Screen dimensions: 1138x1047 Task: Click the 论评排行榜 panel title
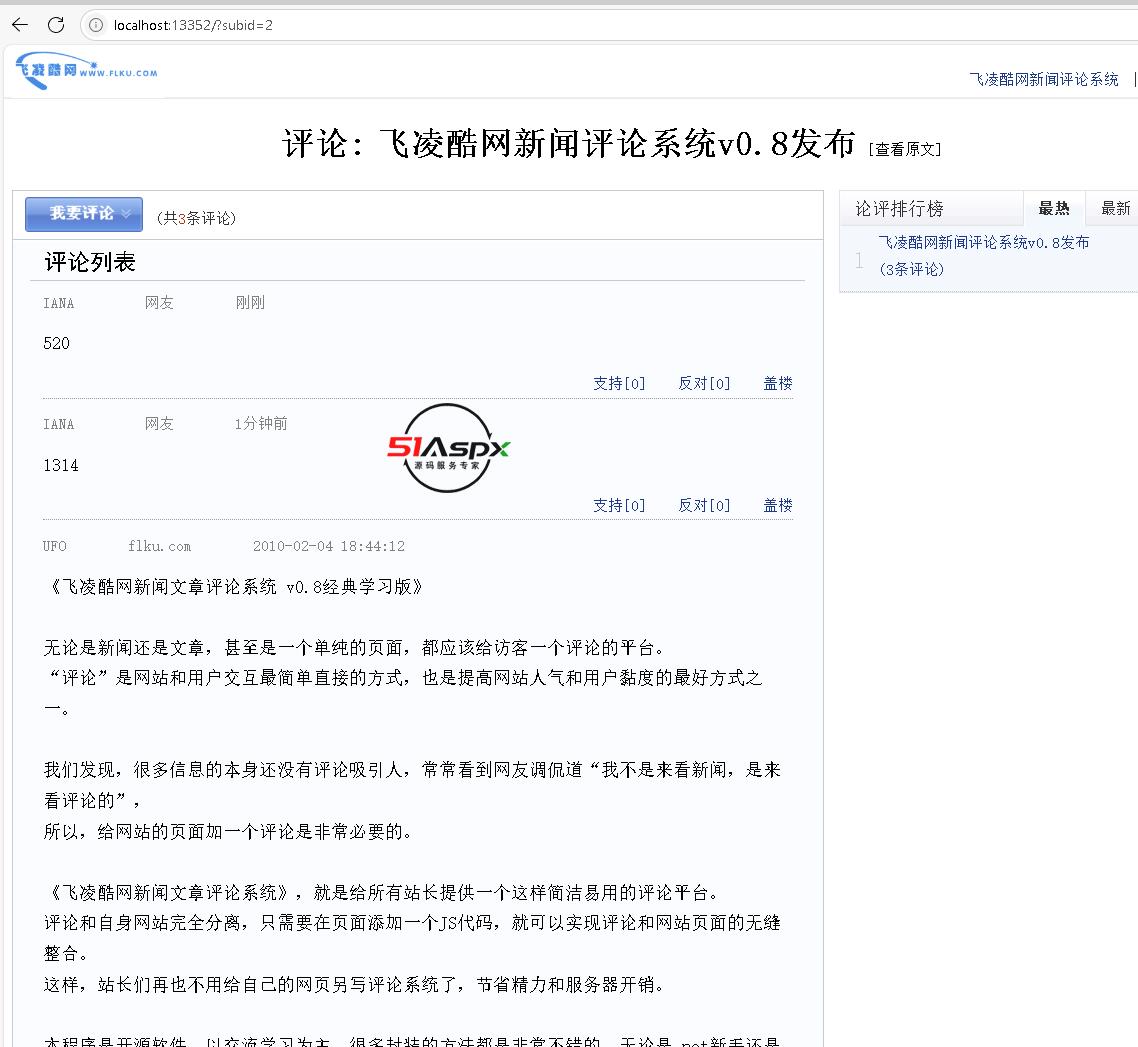tap(899, 209)
